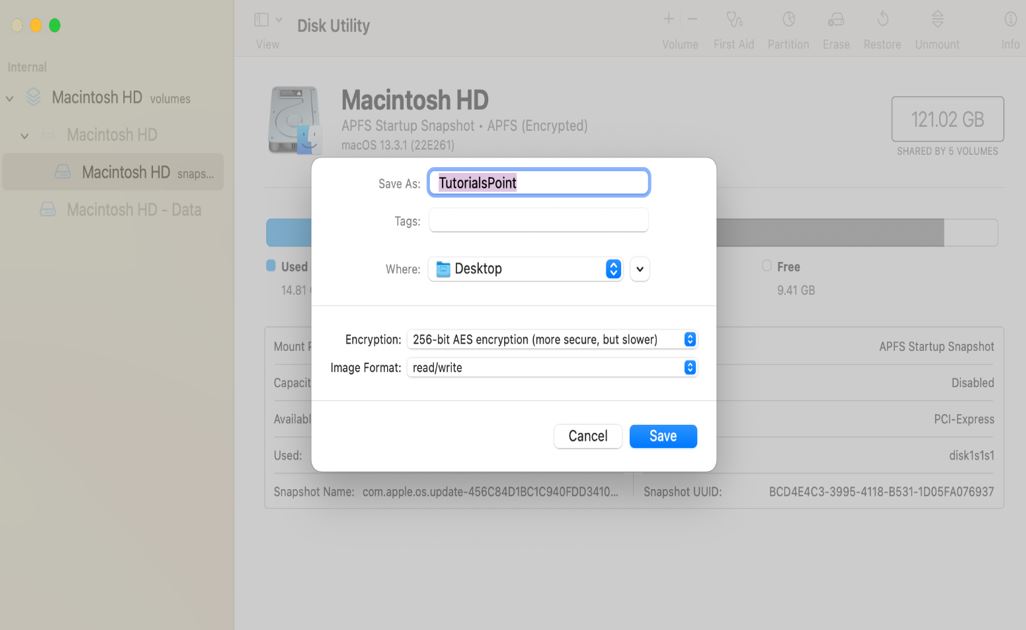This screenshot has width=1026, height=630.
Task: Save the disk image
Action: pyautogui.click(x=663, y=435)
